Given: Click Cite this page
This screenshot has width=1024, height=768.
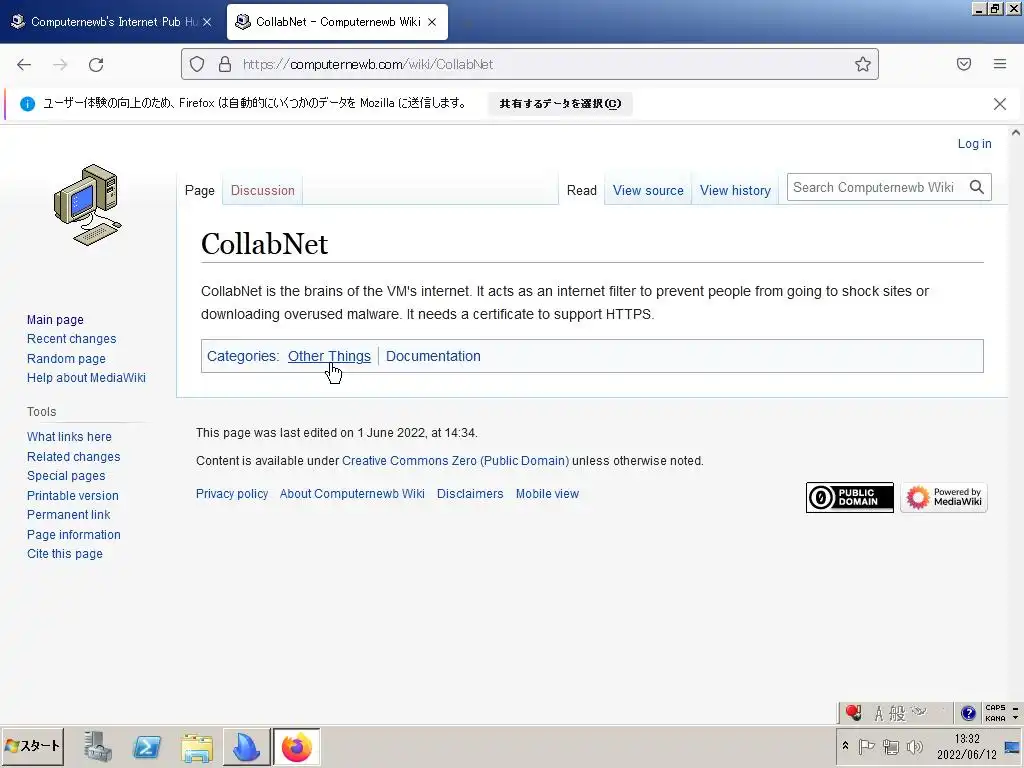Looking at the screenshot, I should tap(65, 554).
